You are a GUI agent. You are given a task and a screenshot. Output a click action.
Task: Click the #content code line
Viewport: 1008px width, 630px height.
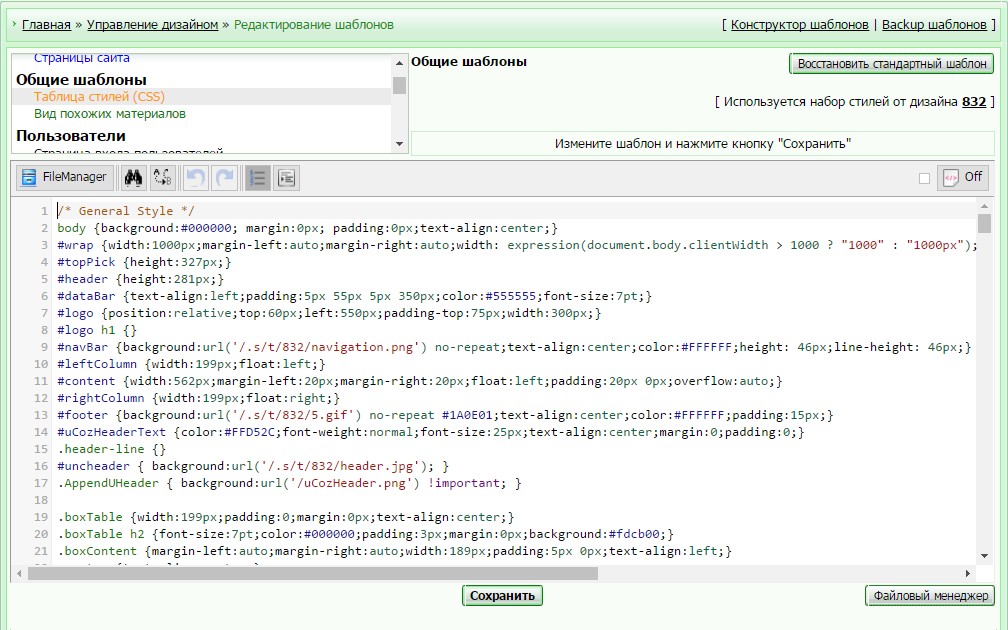(420, 381)
